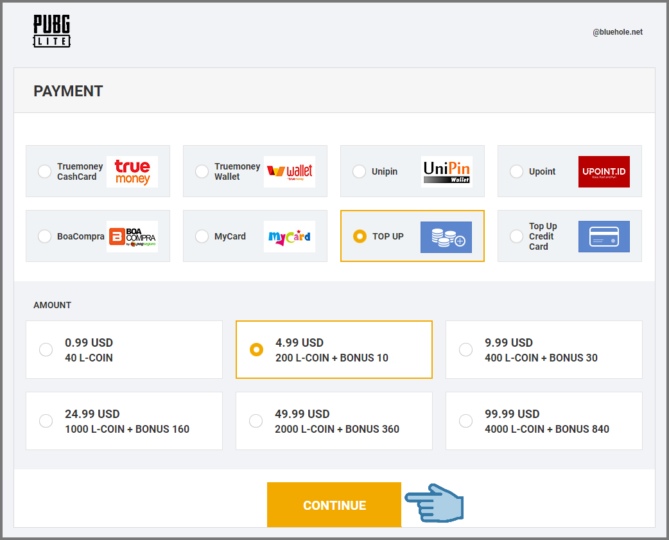
Task: Click the BoaCompra logo image
Action: pos(132,236)
